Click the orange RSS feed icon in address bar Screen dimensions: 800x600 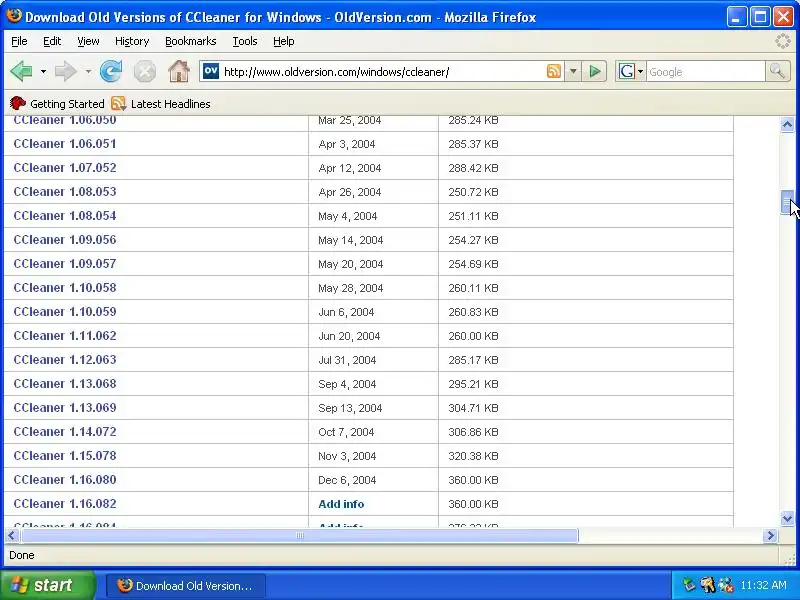(554, 71)
